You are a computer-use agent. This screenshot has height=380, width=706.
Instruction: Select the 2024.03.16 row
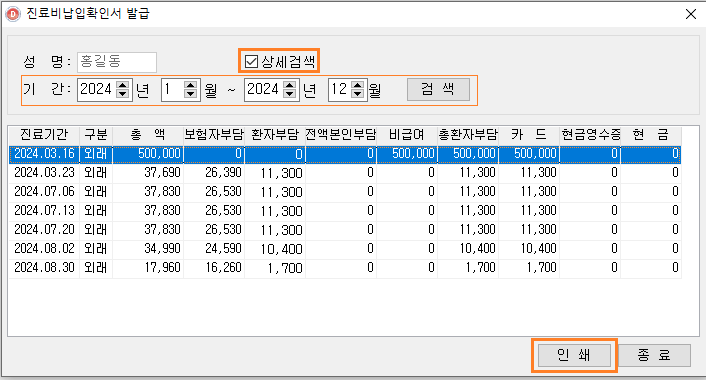click(x=345, y=154)
